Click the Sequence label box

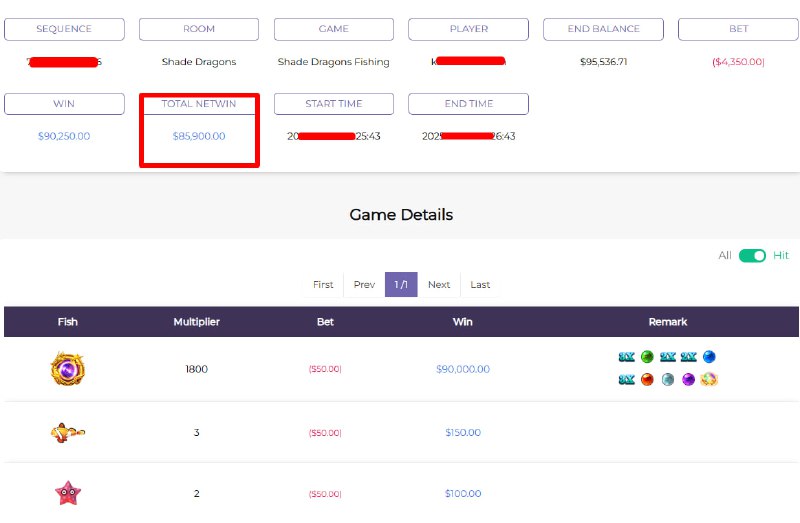tap(64, 29)
